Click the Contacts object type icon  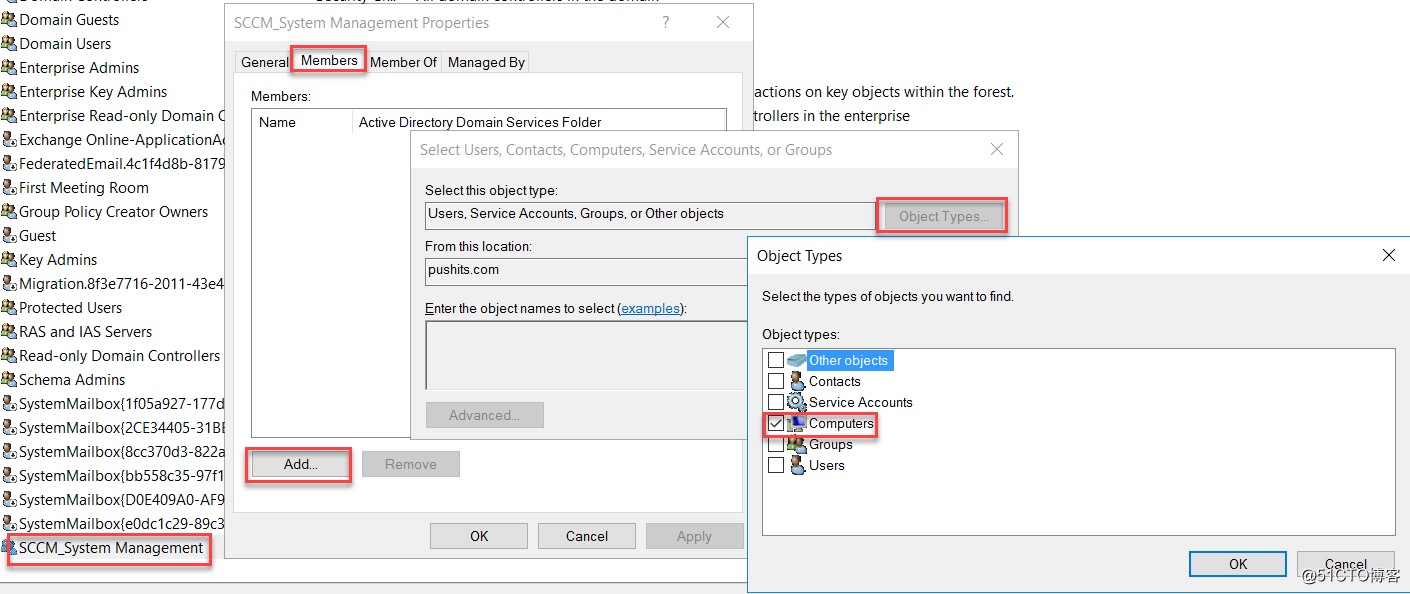coord(797,381)
